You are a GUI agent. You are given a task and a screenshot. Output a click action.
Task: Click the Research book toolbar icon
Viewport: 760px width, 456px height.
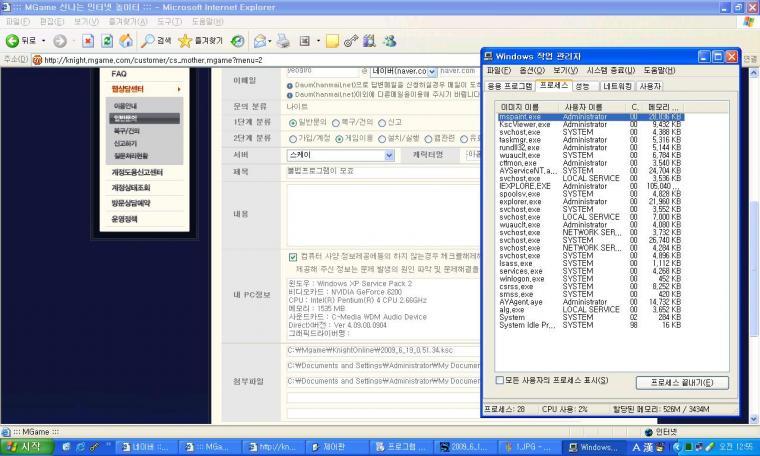[x=369, y=41]
